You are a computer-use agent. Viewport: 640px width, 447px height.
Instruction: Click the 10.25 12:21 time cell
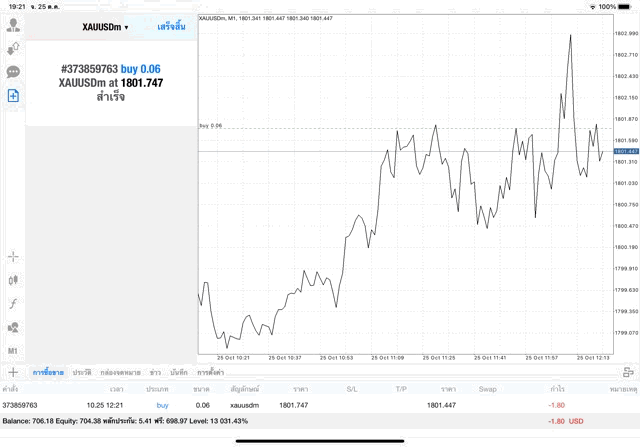coord(105,405)
